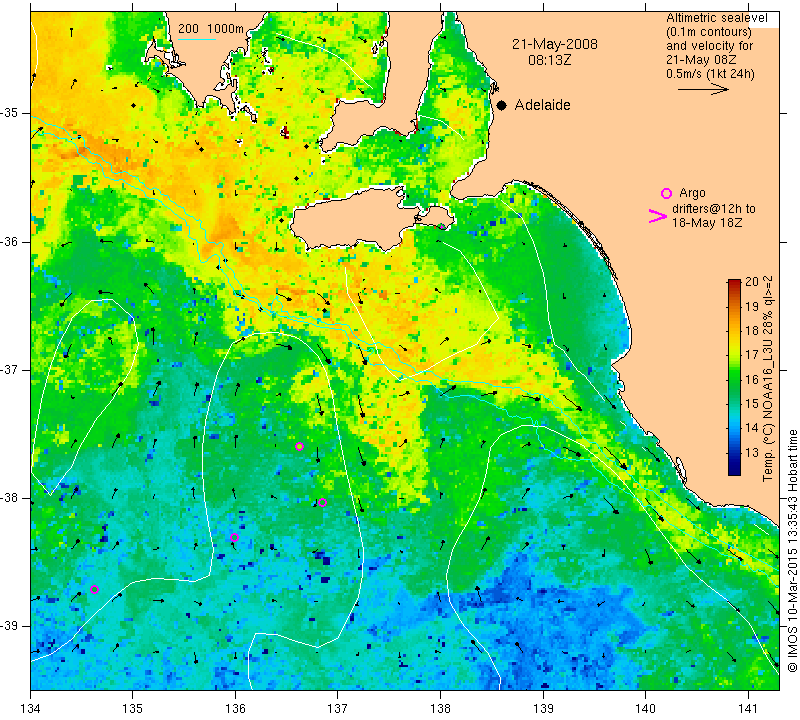Click the longitude axis label 139
Screen dimensions: 800x720
click(543, 708)
